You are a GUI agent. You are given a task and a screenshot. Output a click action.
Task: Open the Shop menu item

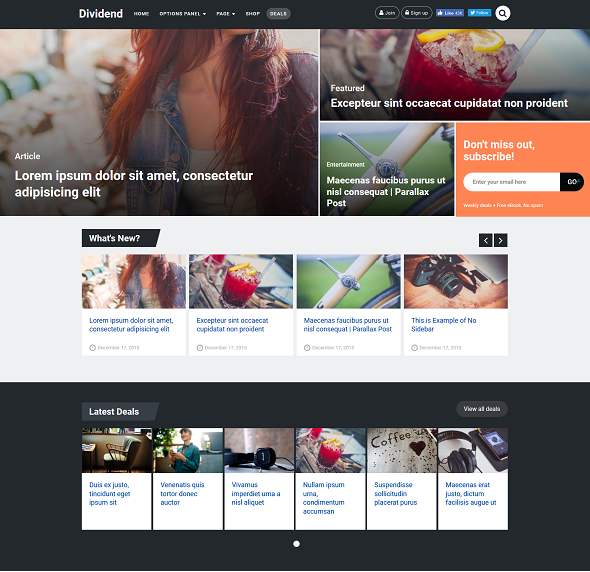point(252,14)
